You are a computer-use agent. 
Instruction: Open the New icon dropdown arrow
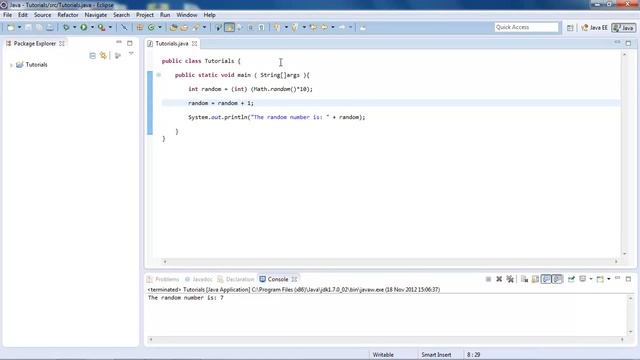[x=19, y=27]
